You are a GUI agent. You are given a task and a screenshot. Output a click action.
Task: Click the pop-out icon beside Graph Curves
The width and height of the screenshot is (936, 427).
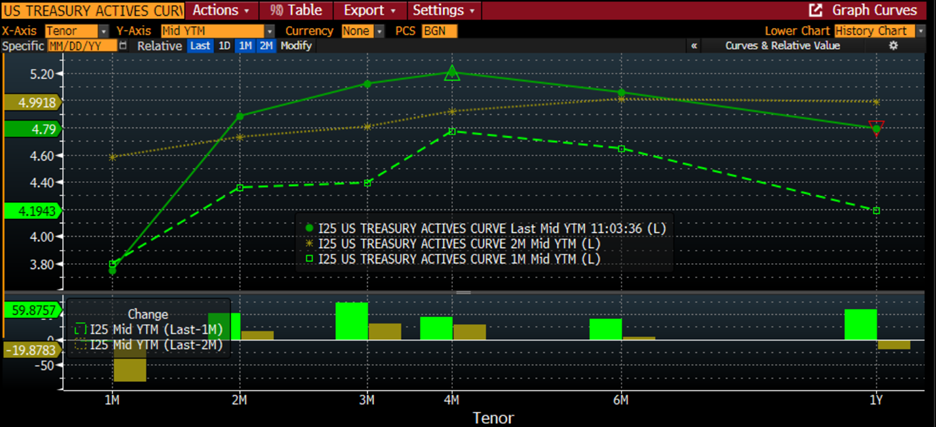click(815, 10)
